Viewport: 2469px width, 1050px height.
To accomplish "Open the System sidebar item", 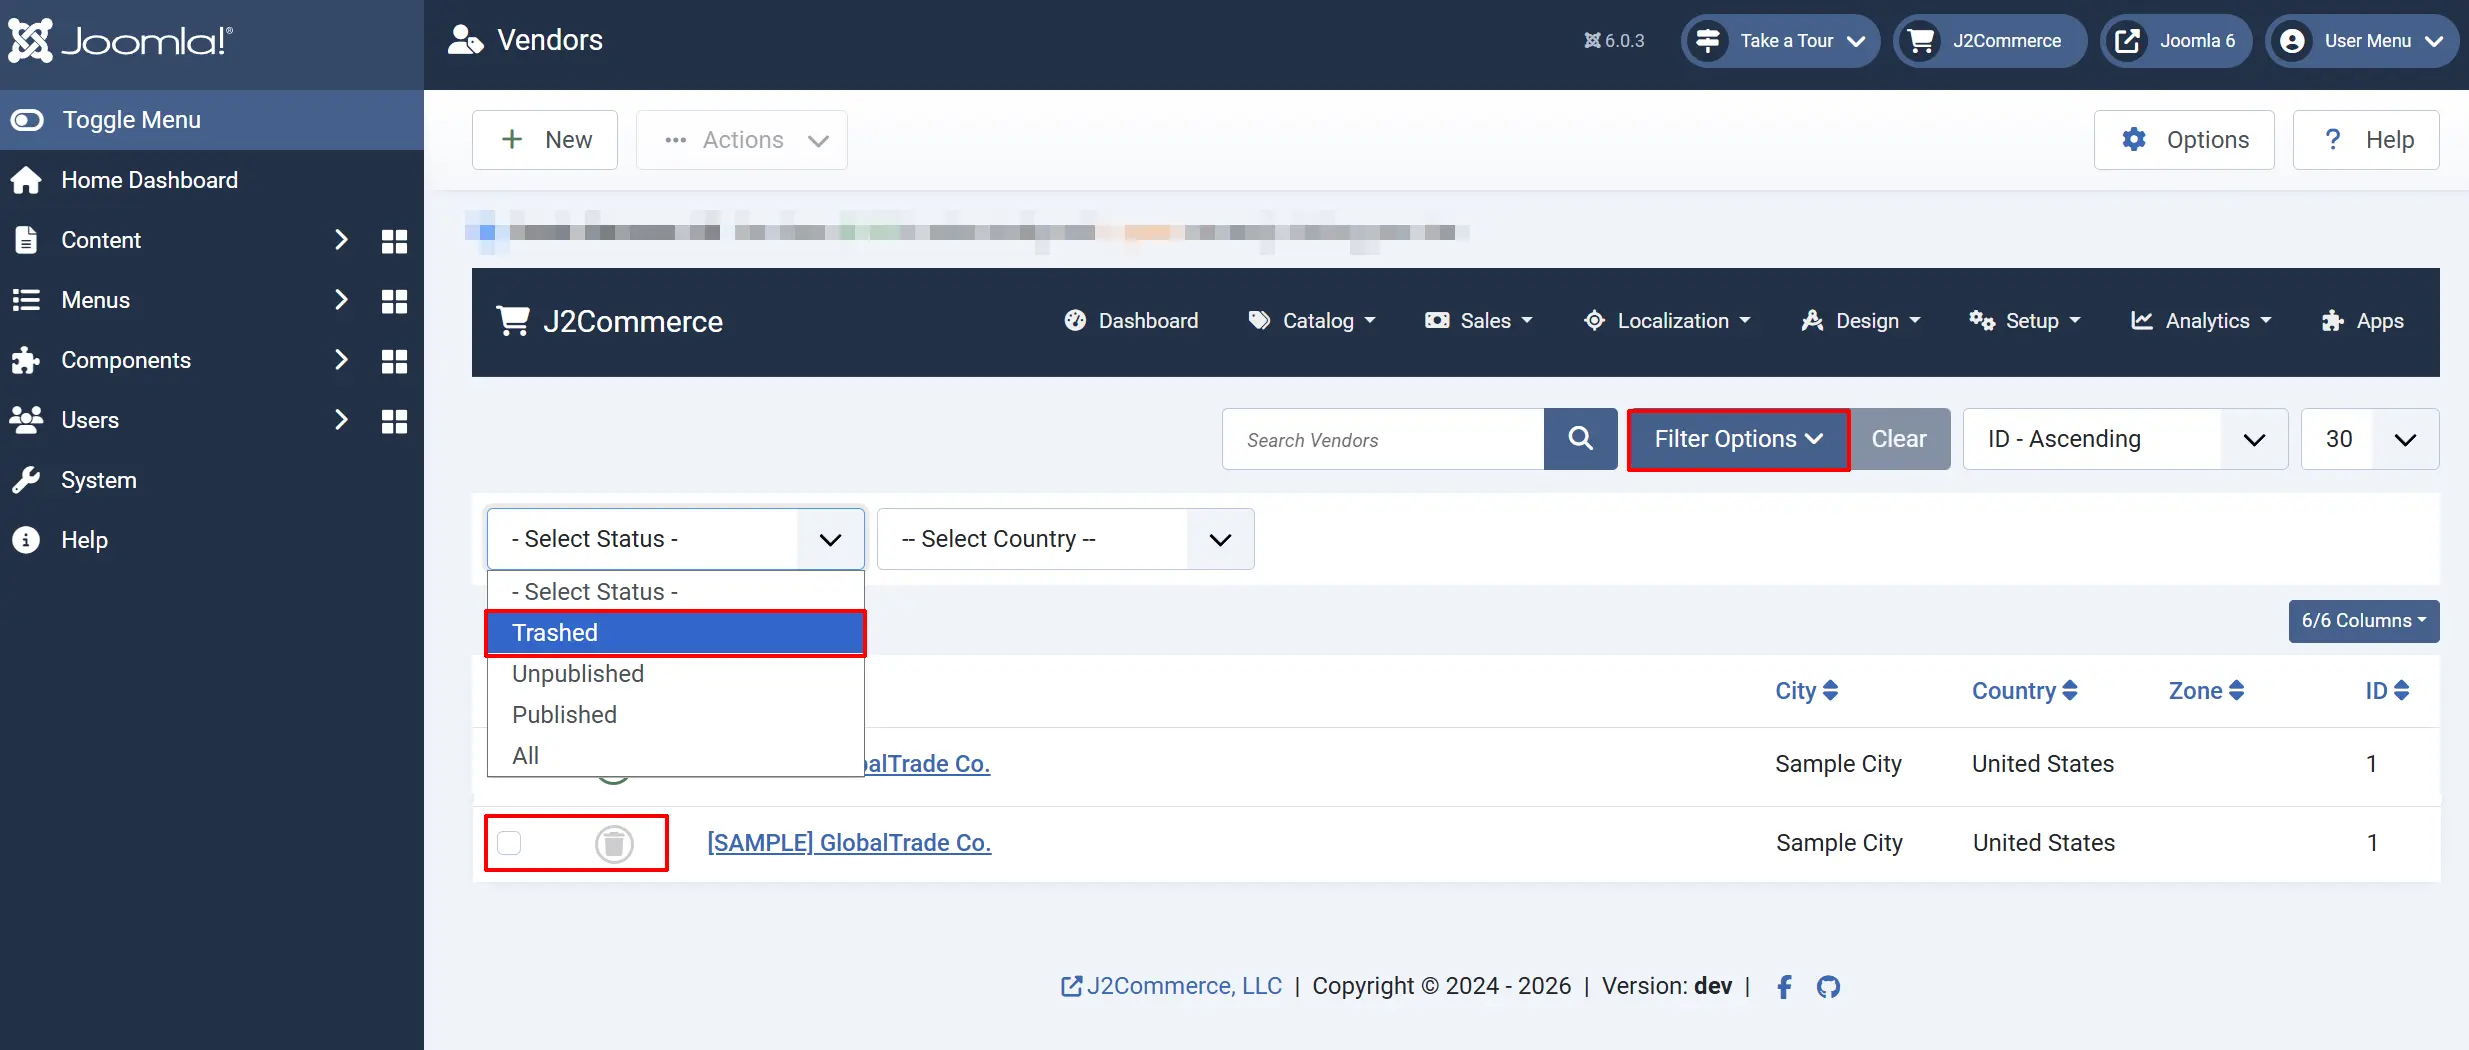I will [98, 480].
